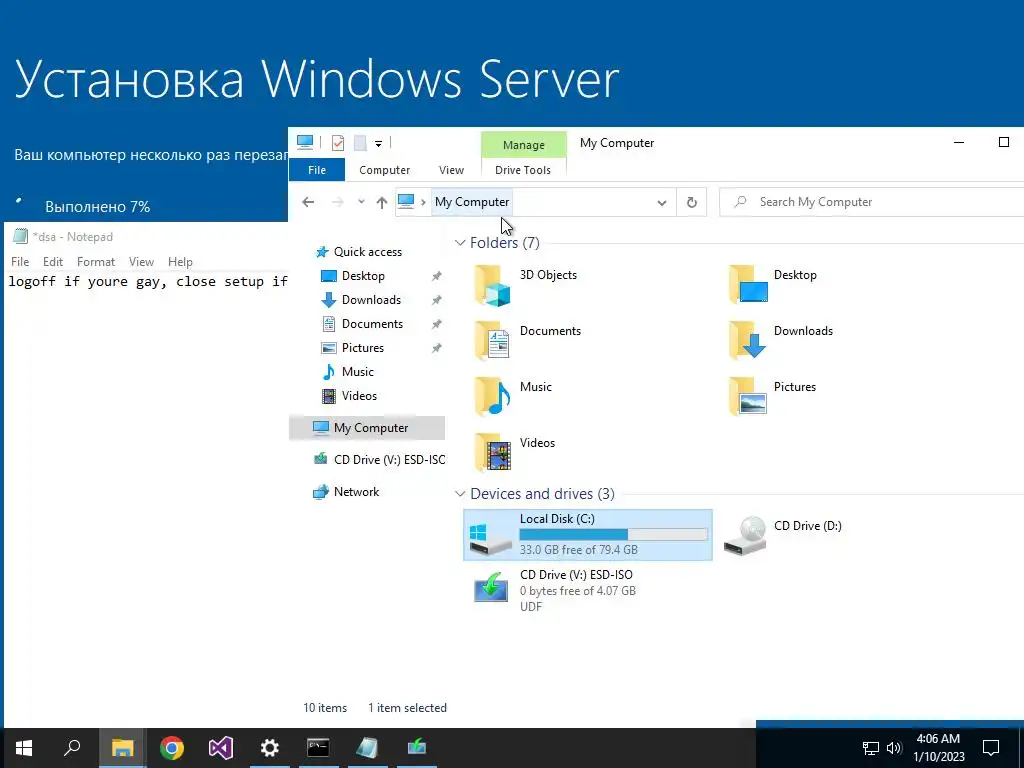This screenshot has width=1024, height=768.
Task: Collapse the Devices and drives (3) group
Action: click(x=460, y=494)
